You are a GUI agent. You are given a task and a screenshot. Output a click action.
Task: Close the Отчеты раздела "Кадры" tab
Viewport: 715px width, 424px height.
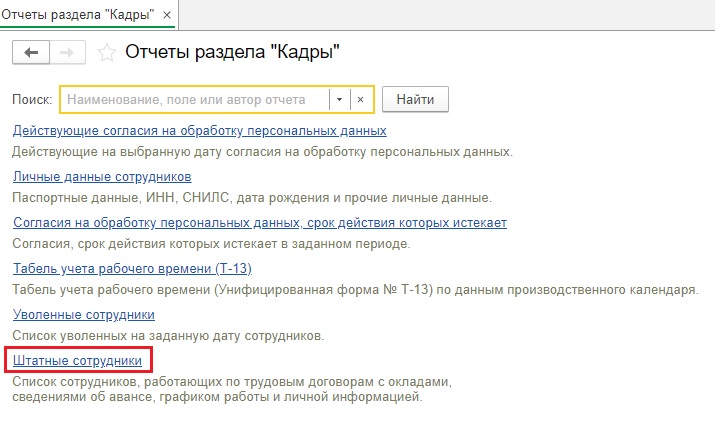167,15
